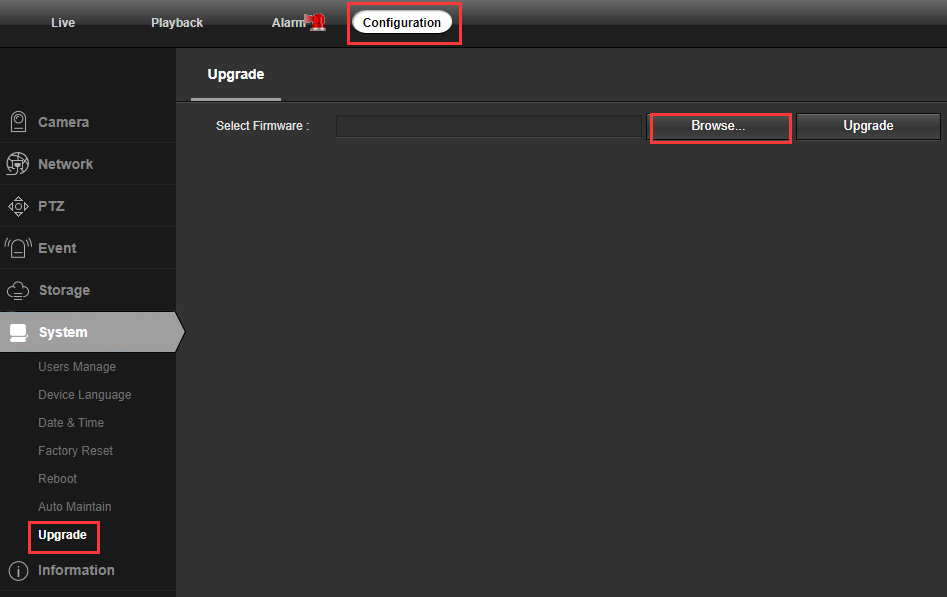Click the Storage cloud icon

(18, 291)
